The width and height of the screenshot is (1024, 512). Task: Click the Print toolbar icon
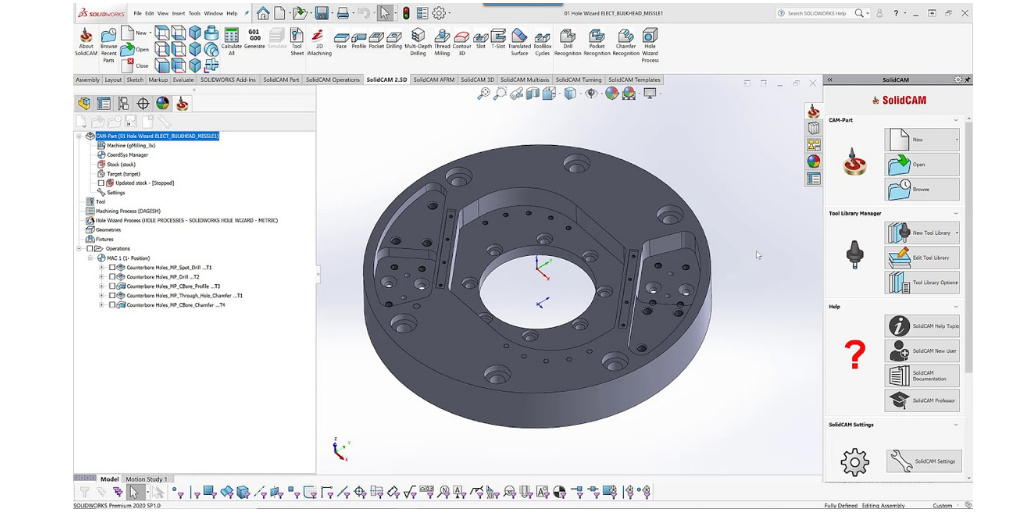click(342, 13)
